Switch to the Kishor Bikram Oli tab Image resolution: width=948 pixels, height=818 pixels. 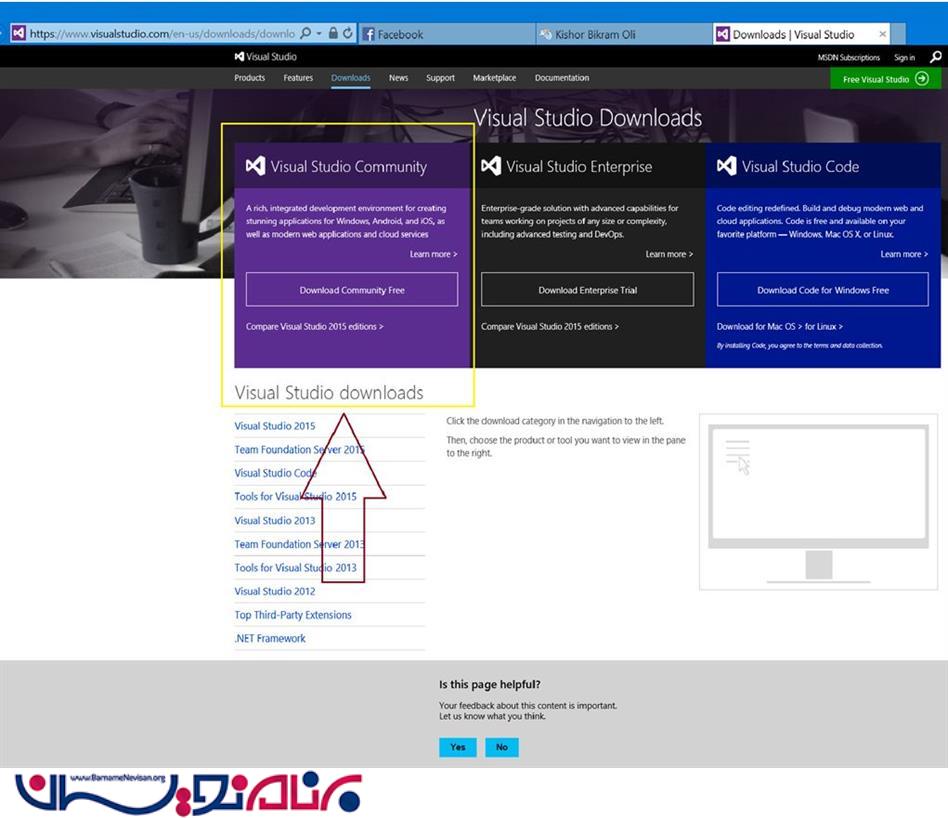point(624,34)
